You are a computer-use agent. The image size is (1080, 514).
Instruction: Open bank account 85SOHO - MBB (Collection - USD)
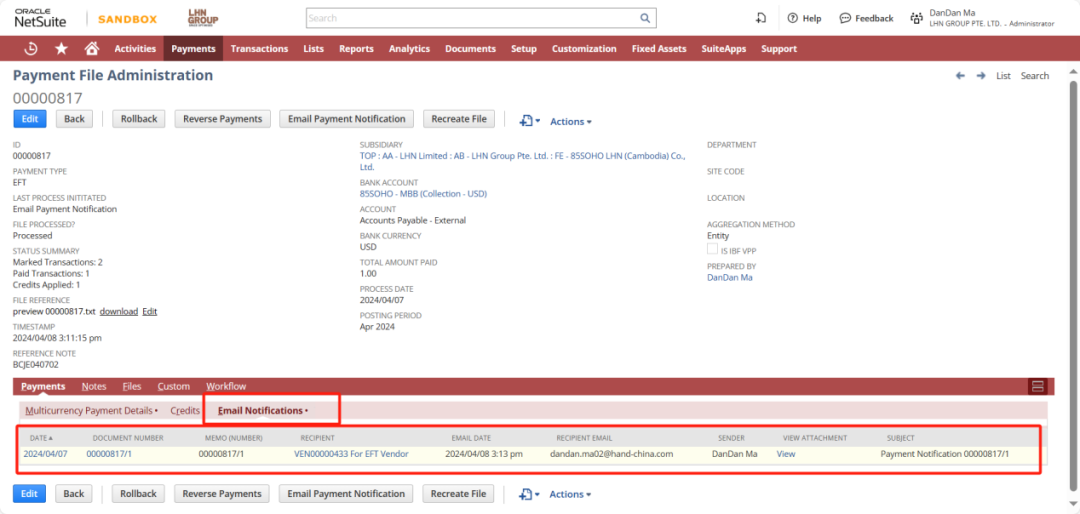click(423, 194)
